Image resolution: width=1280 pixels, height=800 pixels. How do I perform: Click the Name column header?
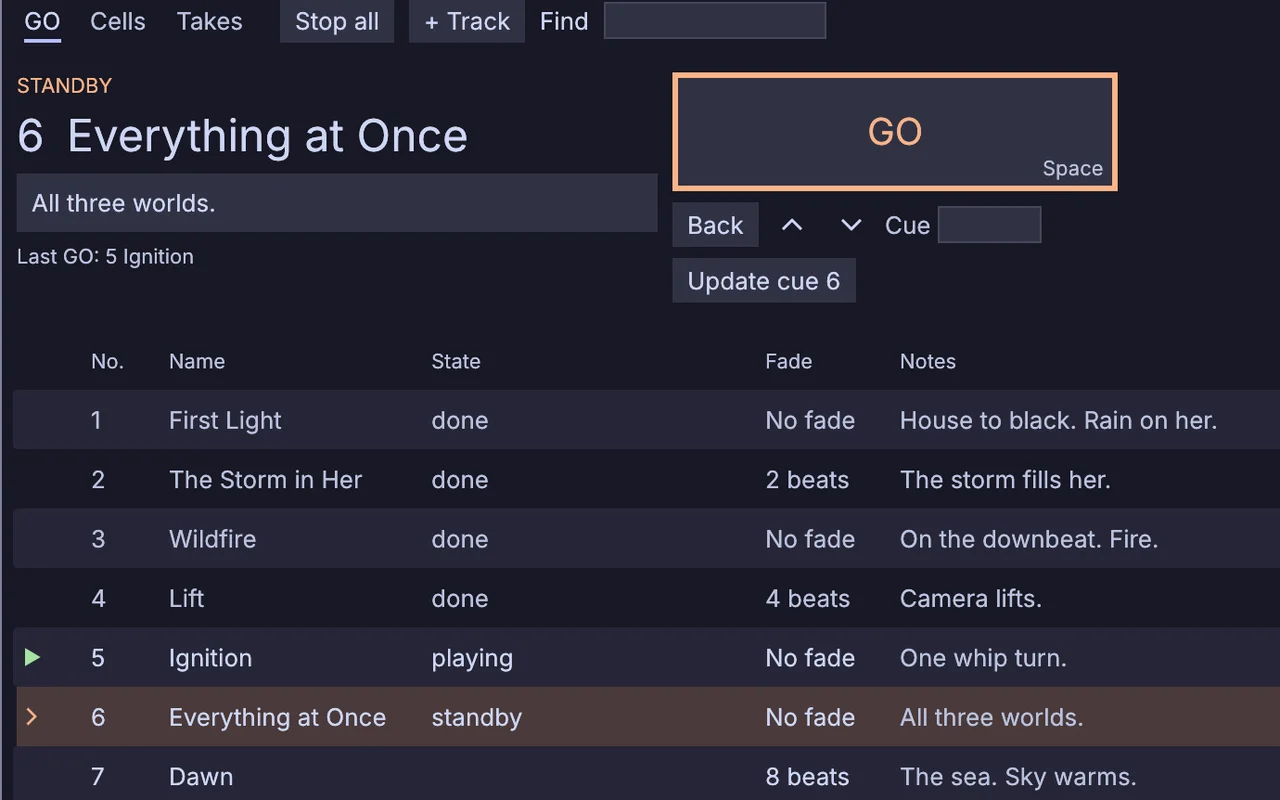tap(197, 361)
